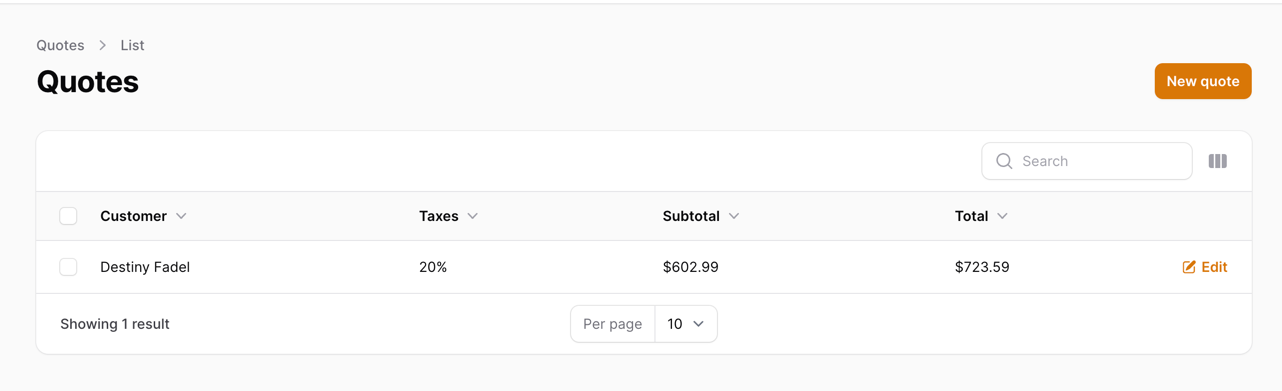Focus the Search input field
Screen dimensions: 1282x391
click(1087, 161)
